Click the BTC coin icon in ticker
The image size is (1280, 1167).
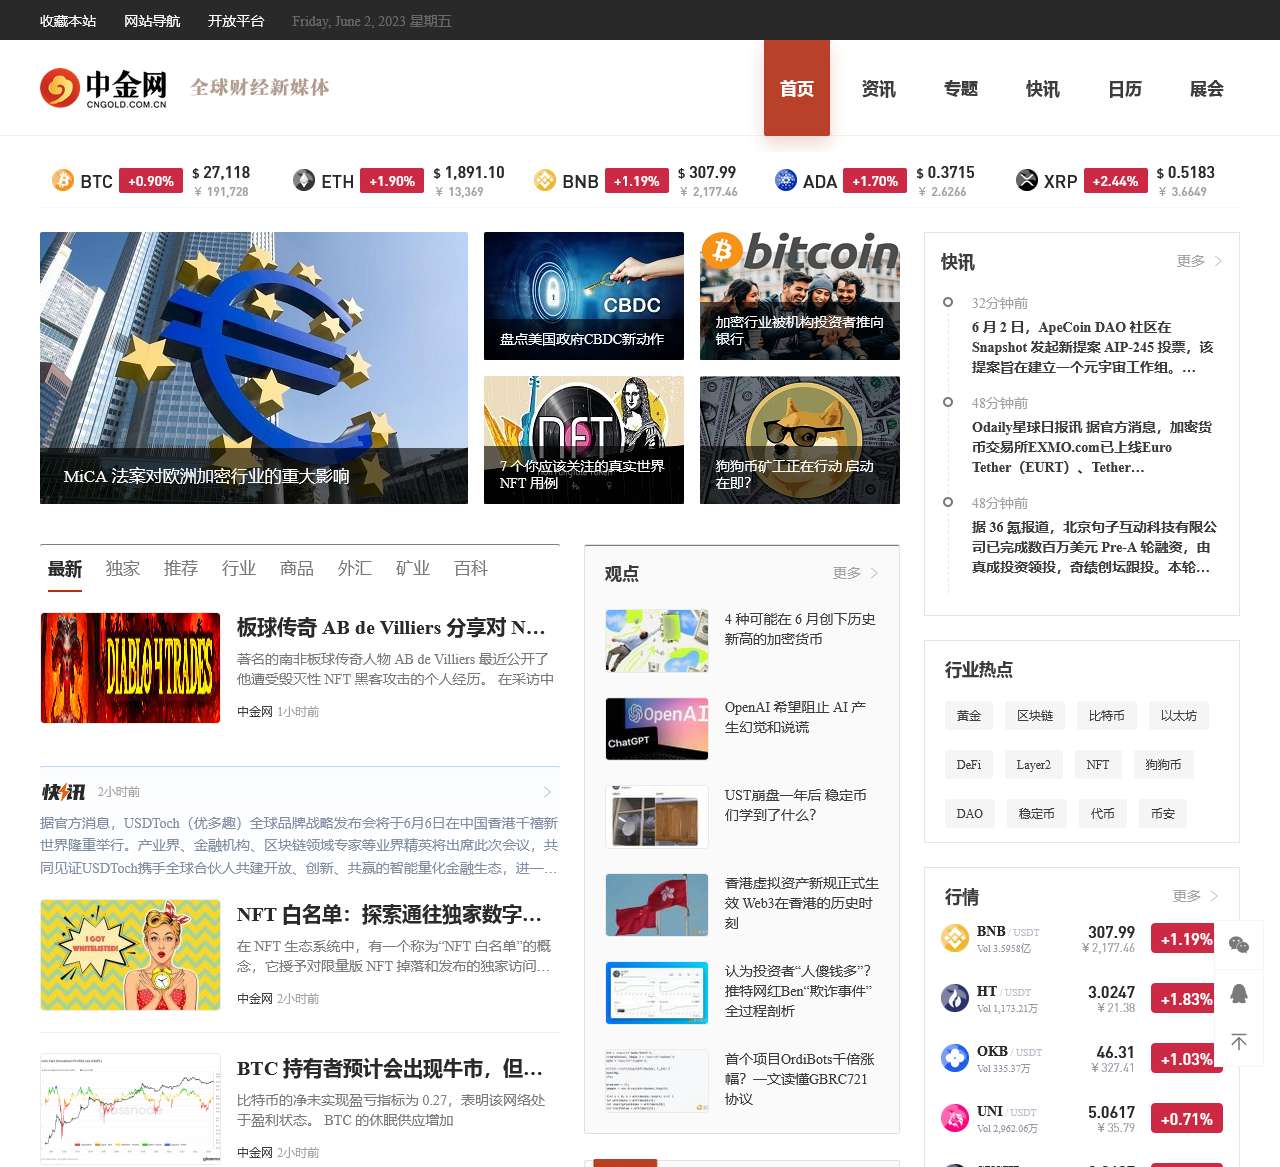tap(63, 180)
